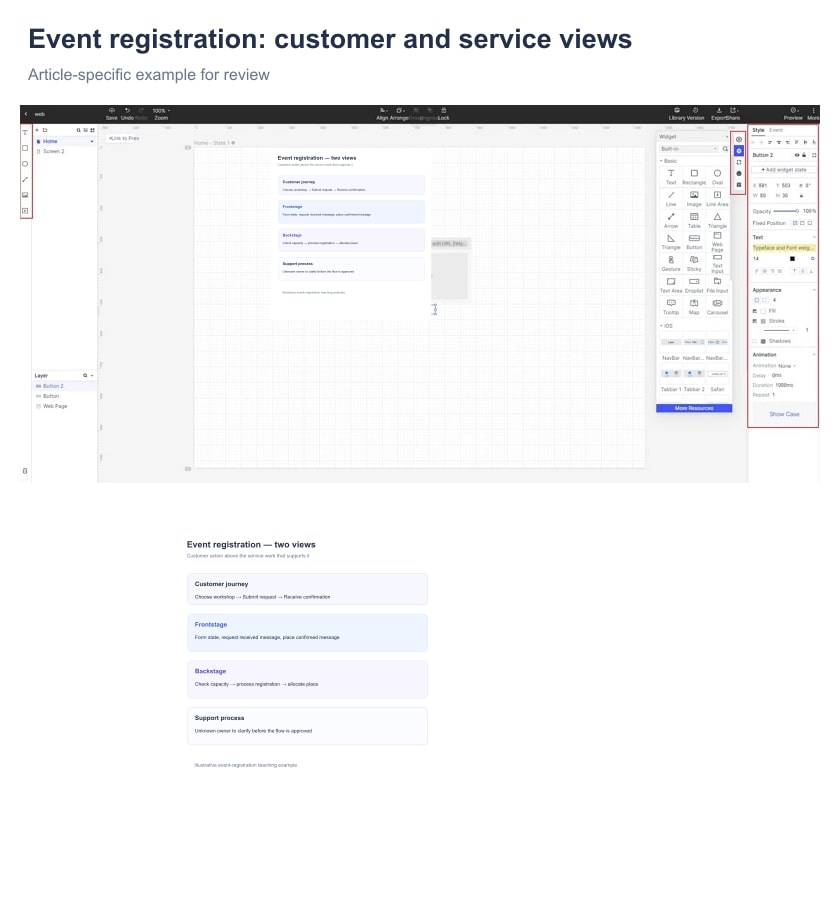Add the Gesture widget
Image resolution: width=840 pixels, height=900 pixels.
click(671, 263)
